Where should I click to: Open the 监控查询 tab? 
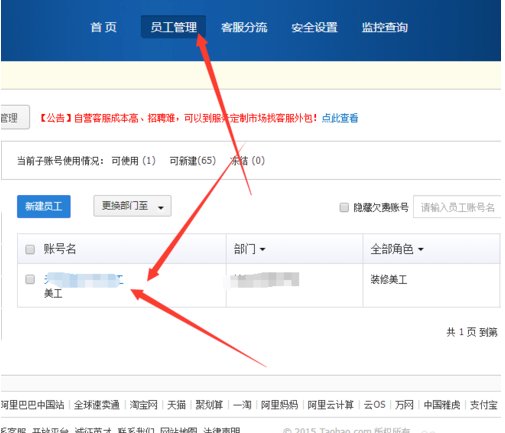(x=385, y=27)
